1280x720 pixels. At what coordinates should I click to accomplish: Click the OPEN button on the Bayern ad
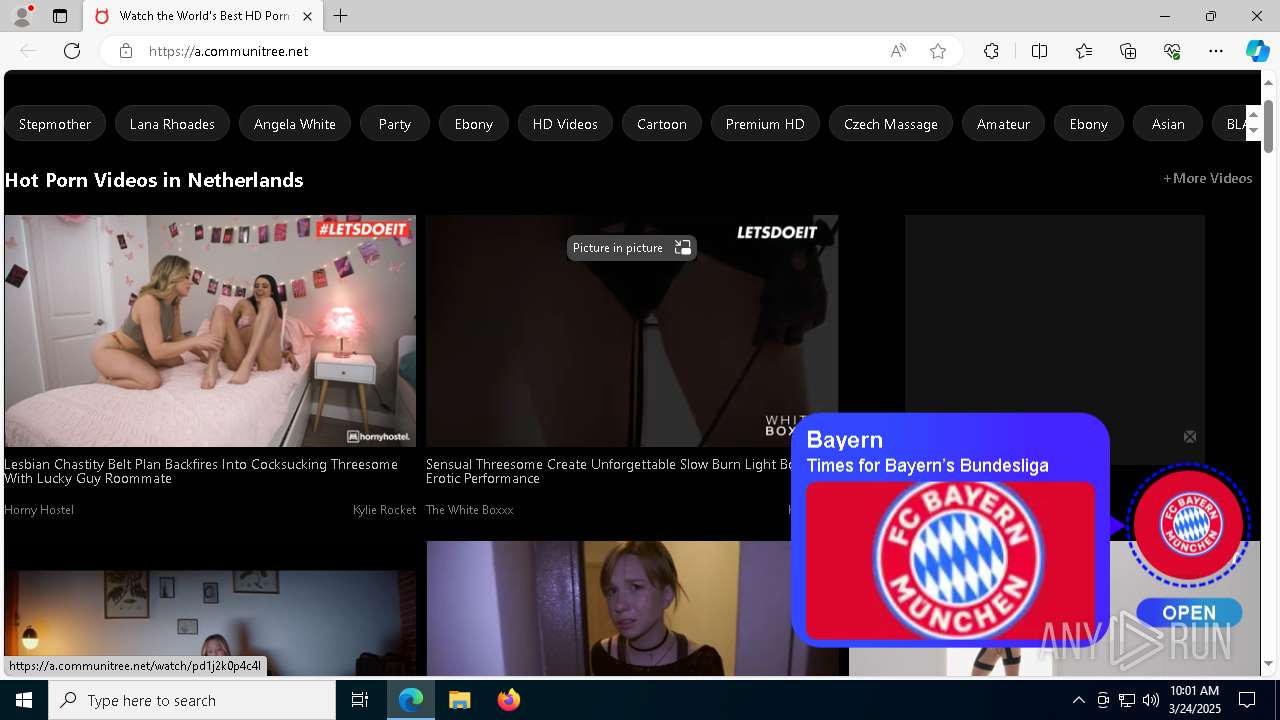tap(1189, 613)
